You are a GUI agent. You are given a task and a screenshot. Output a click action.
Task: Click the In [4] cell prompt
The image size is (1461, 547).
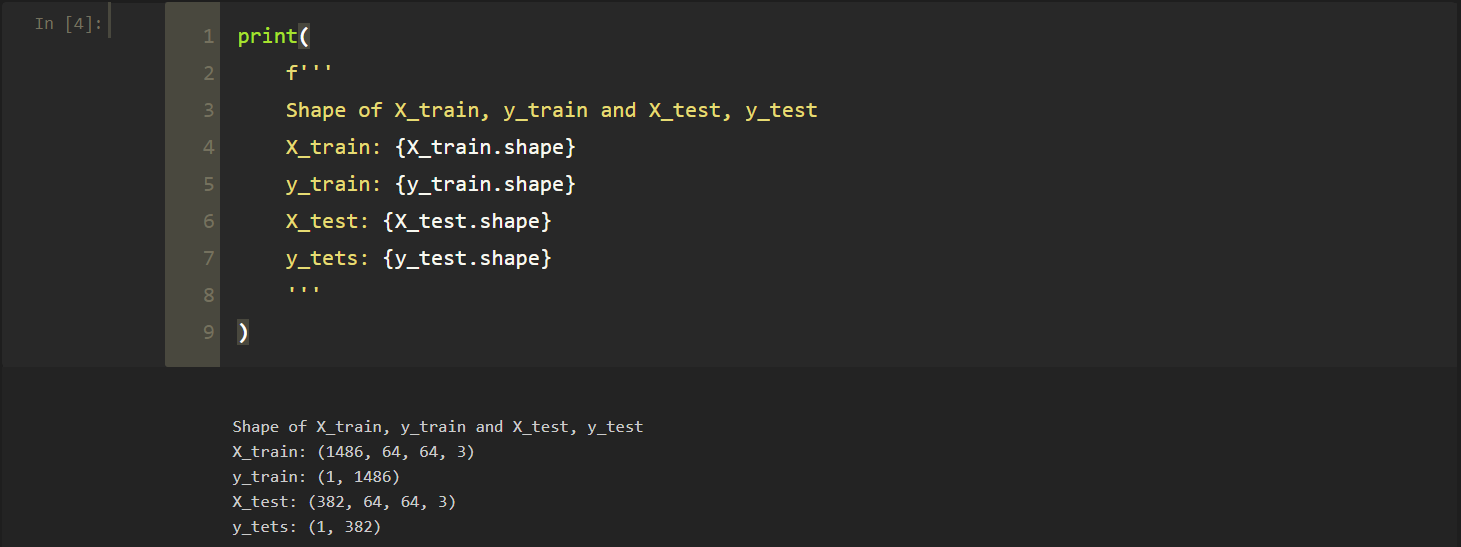pyautogui.click(x=68, y=24)
